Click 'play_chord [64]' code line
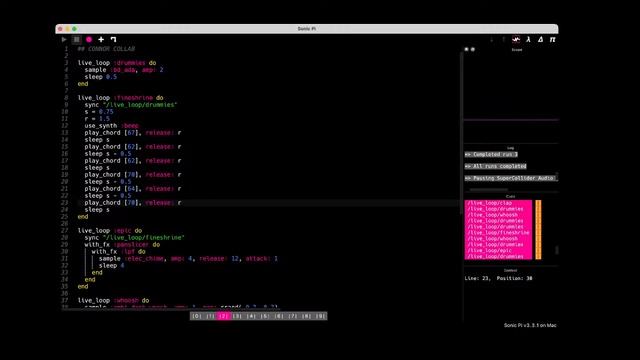The width and height of the screenshot is (640, 360). click(133, 189)
